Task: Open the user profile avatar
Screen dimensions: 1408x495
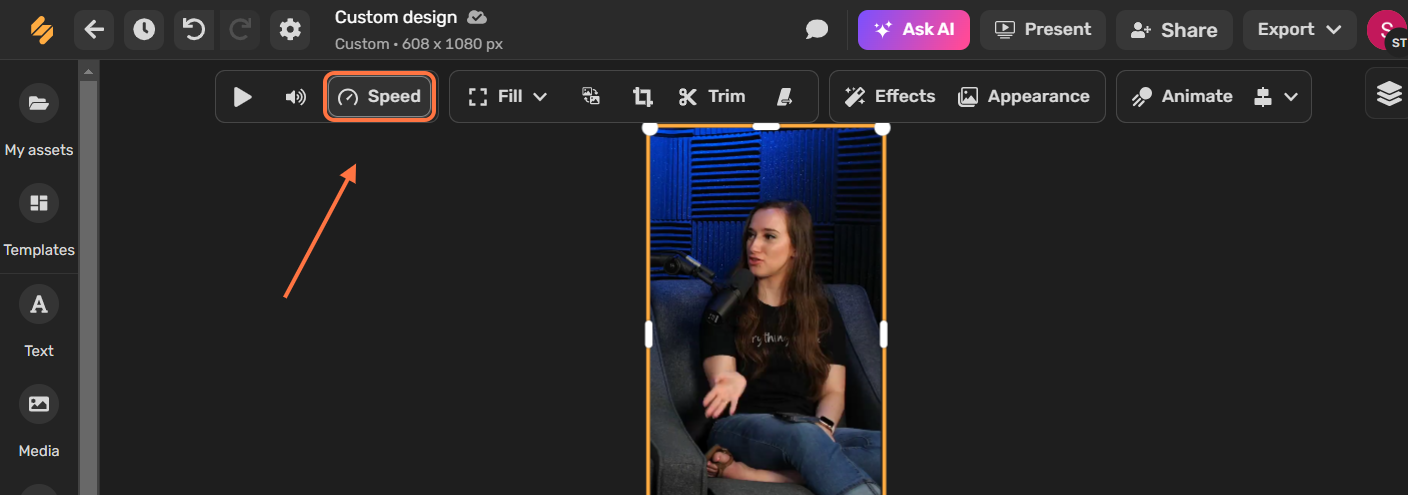Action: point(1386,30)
